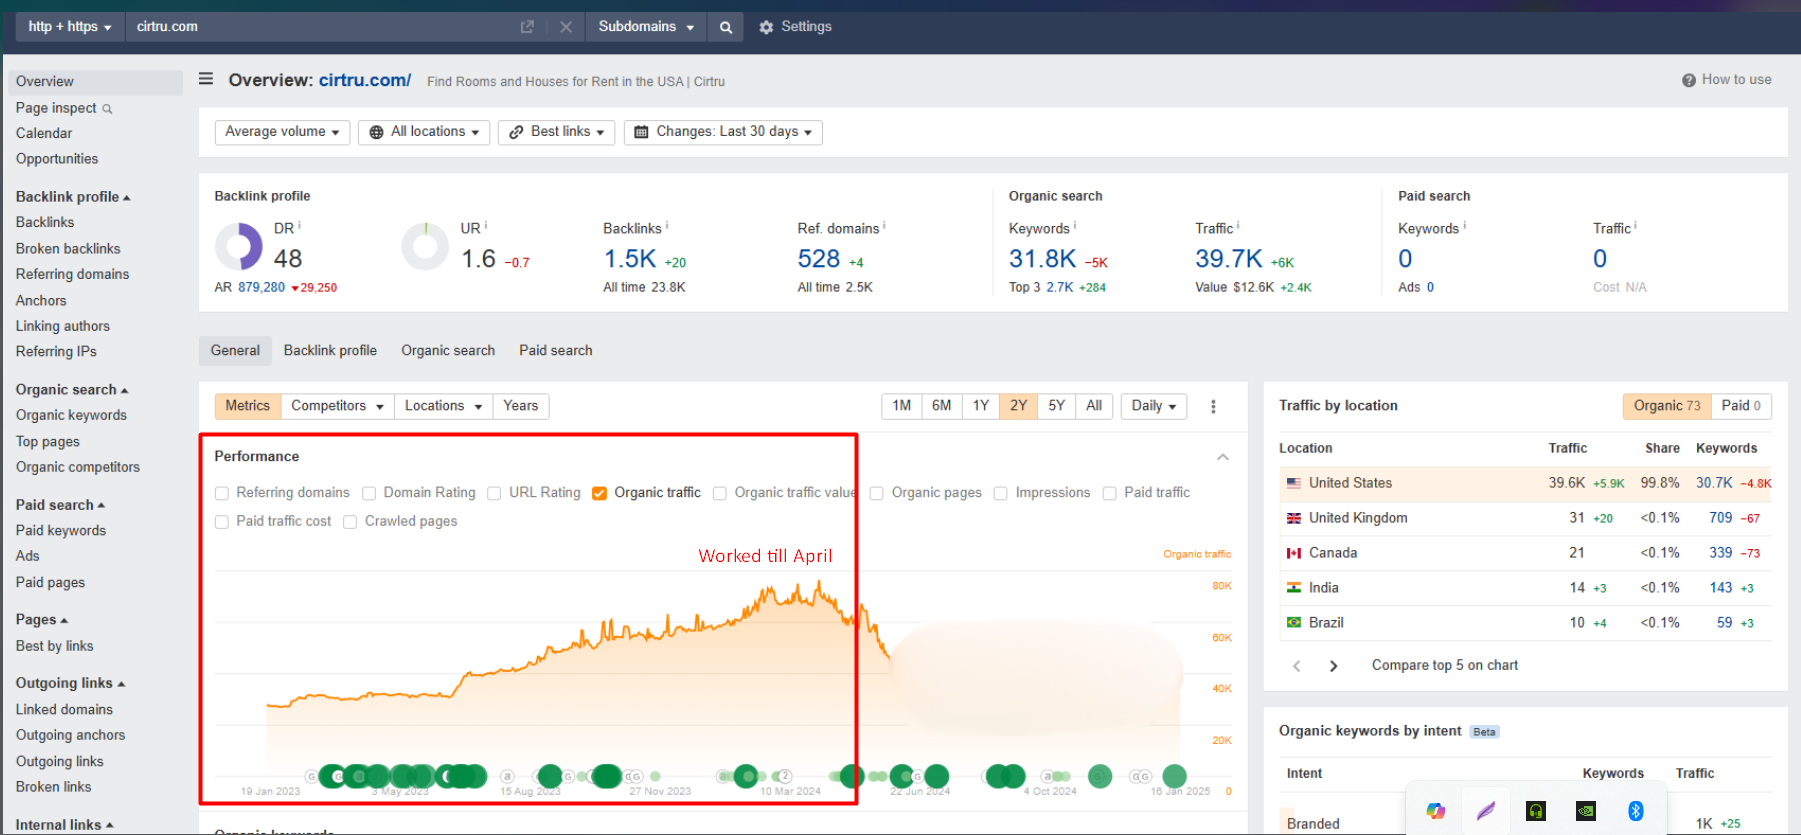Enable the Organic pages checkbox

[x=877, y=493]
